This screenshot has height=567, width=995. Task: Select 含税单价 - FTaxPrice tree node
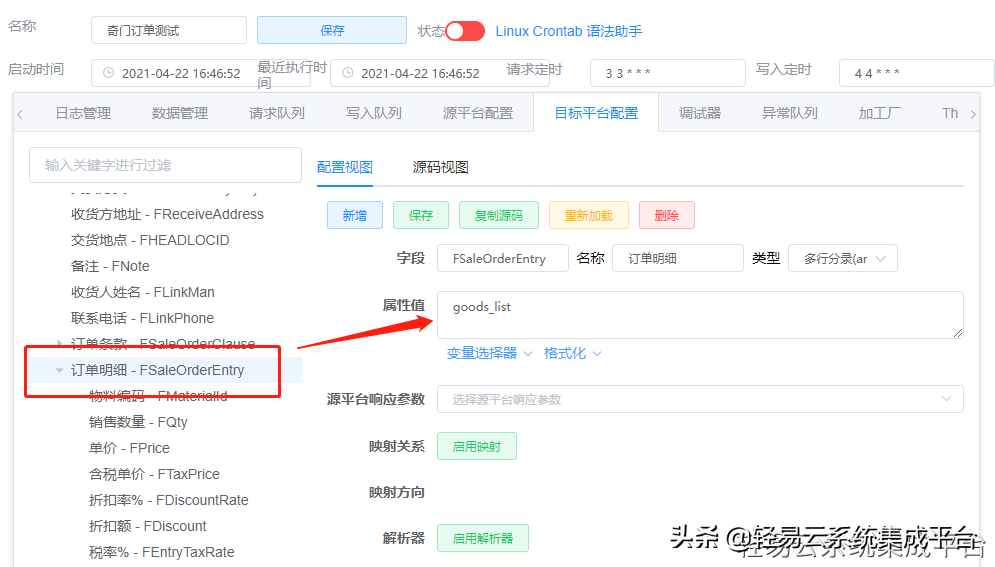154,474
